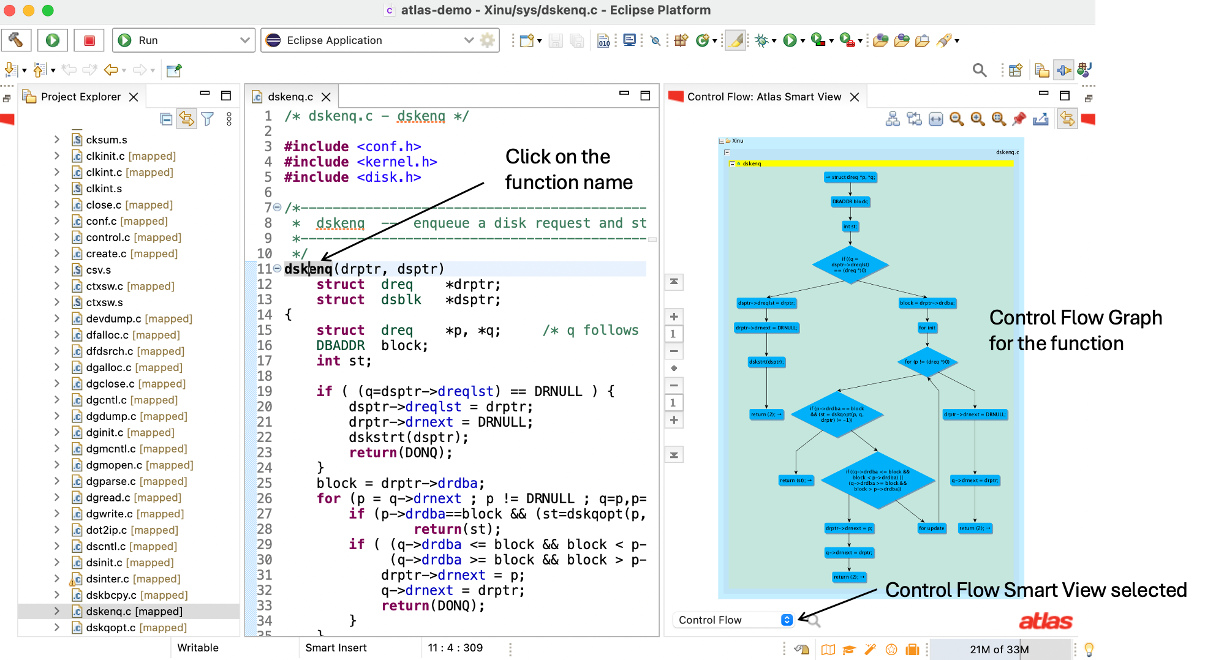Click the zoom out magnifier in Smart View
Screen dimensions: 1224x660
[x=957, y=119]
